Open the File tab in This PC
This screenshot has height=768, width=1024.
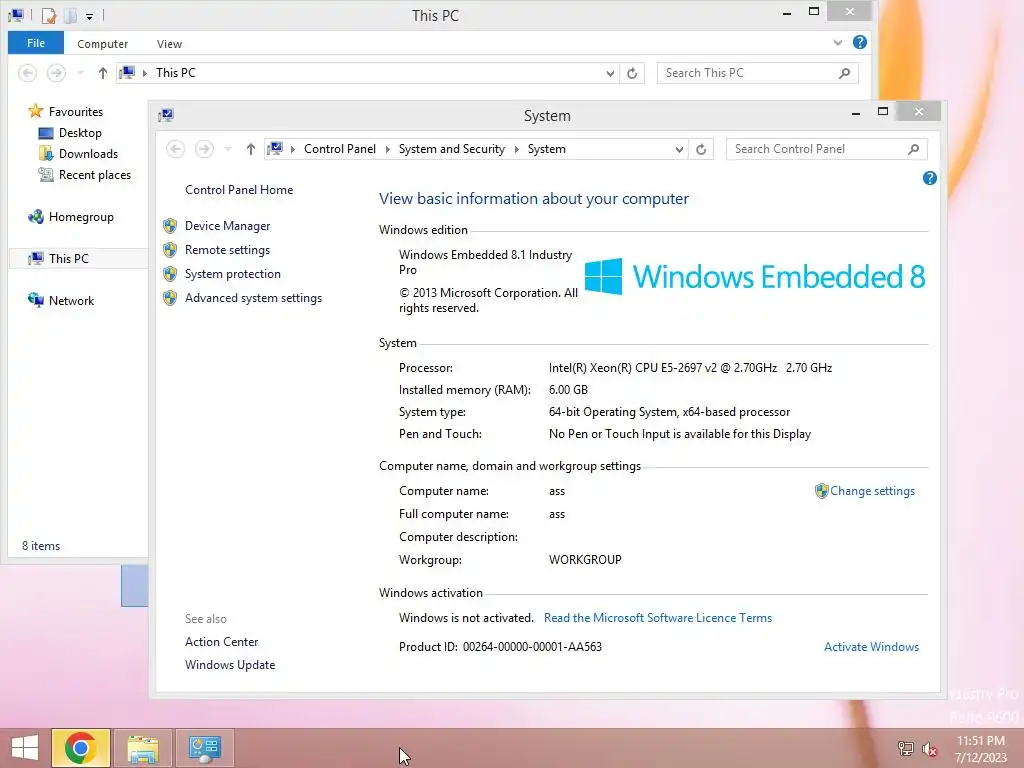click(x=36, y=43)
